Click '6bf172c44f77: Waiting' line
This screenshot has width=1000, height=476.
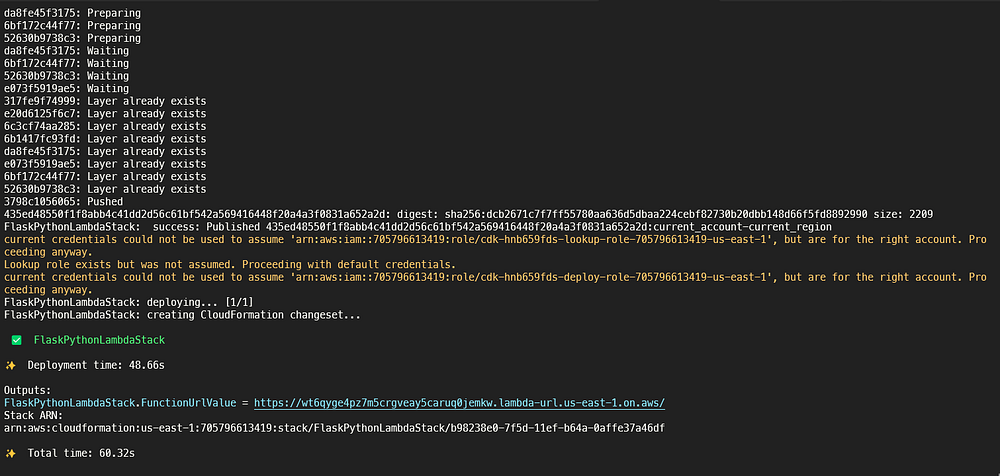click(x=66, y=63)
